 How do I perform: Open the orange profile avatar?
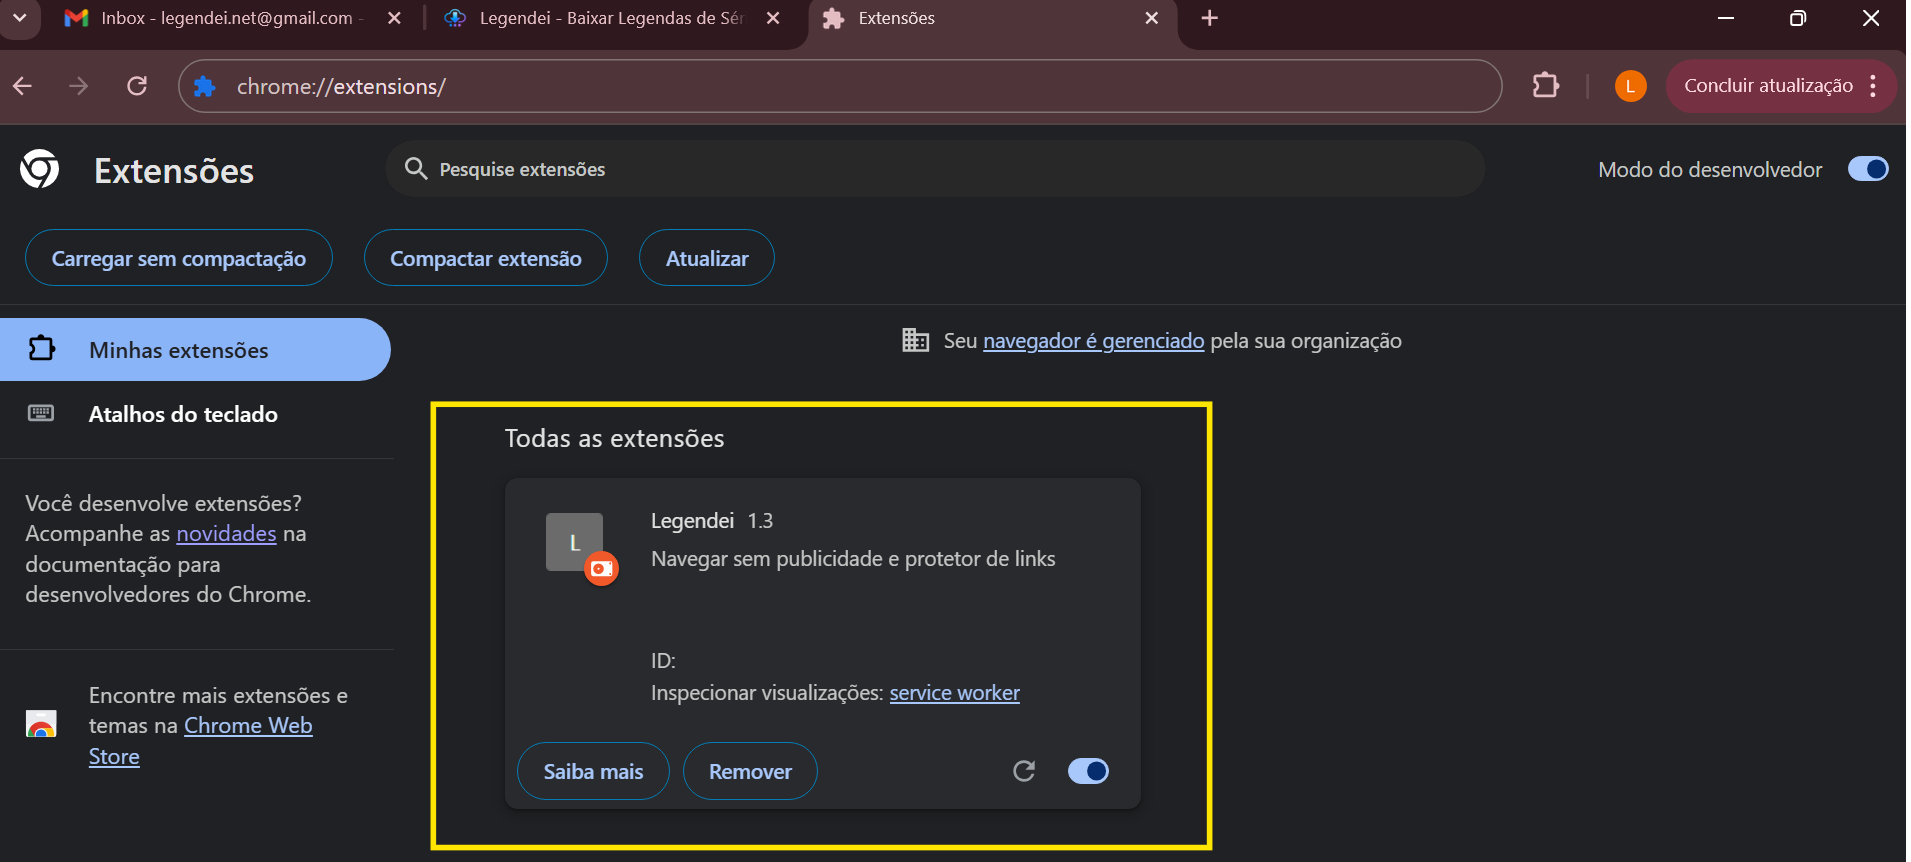click(1630, 86)
